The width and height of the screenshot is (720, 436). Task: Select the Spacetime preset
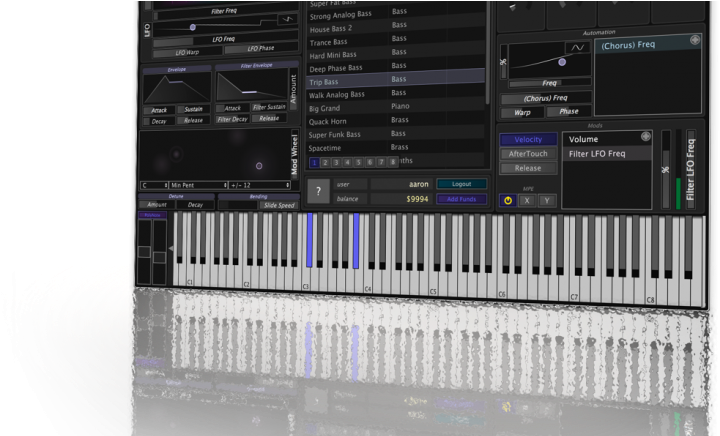pyautogui.click(x=395, y=148)
